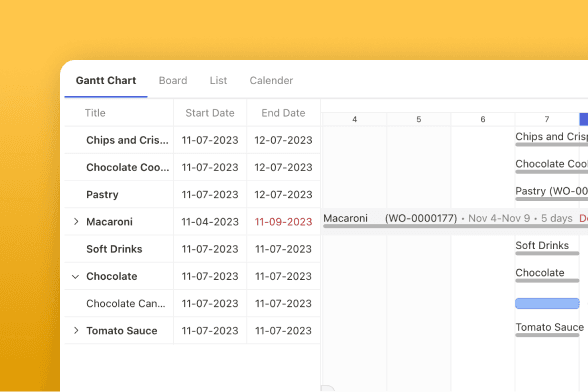Screen dimensions: 588x392
Task: Select the Pastry title cell
Action: [x=102, y=195]
